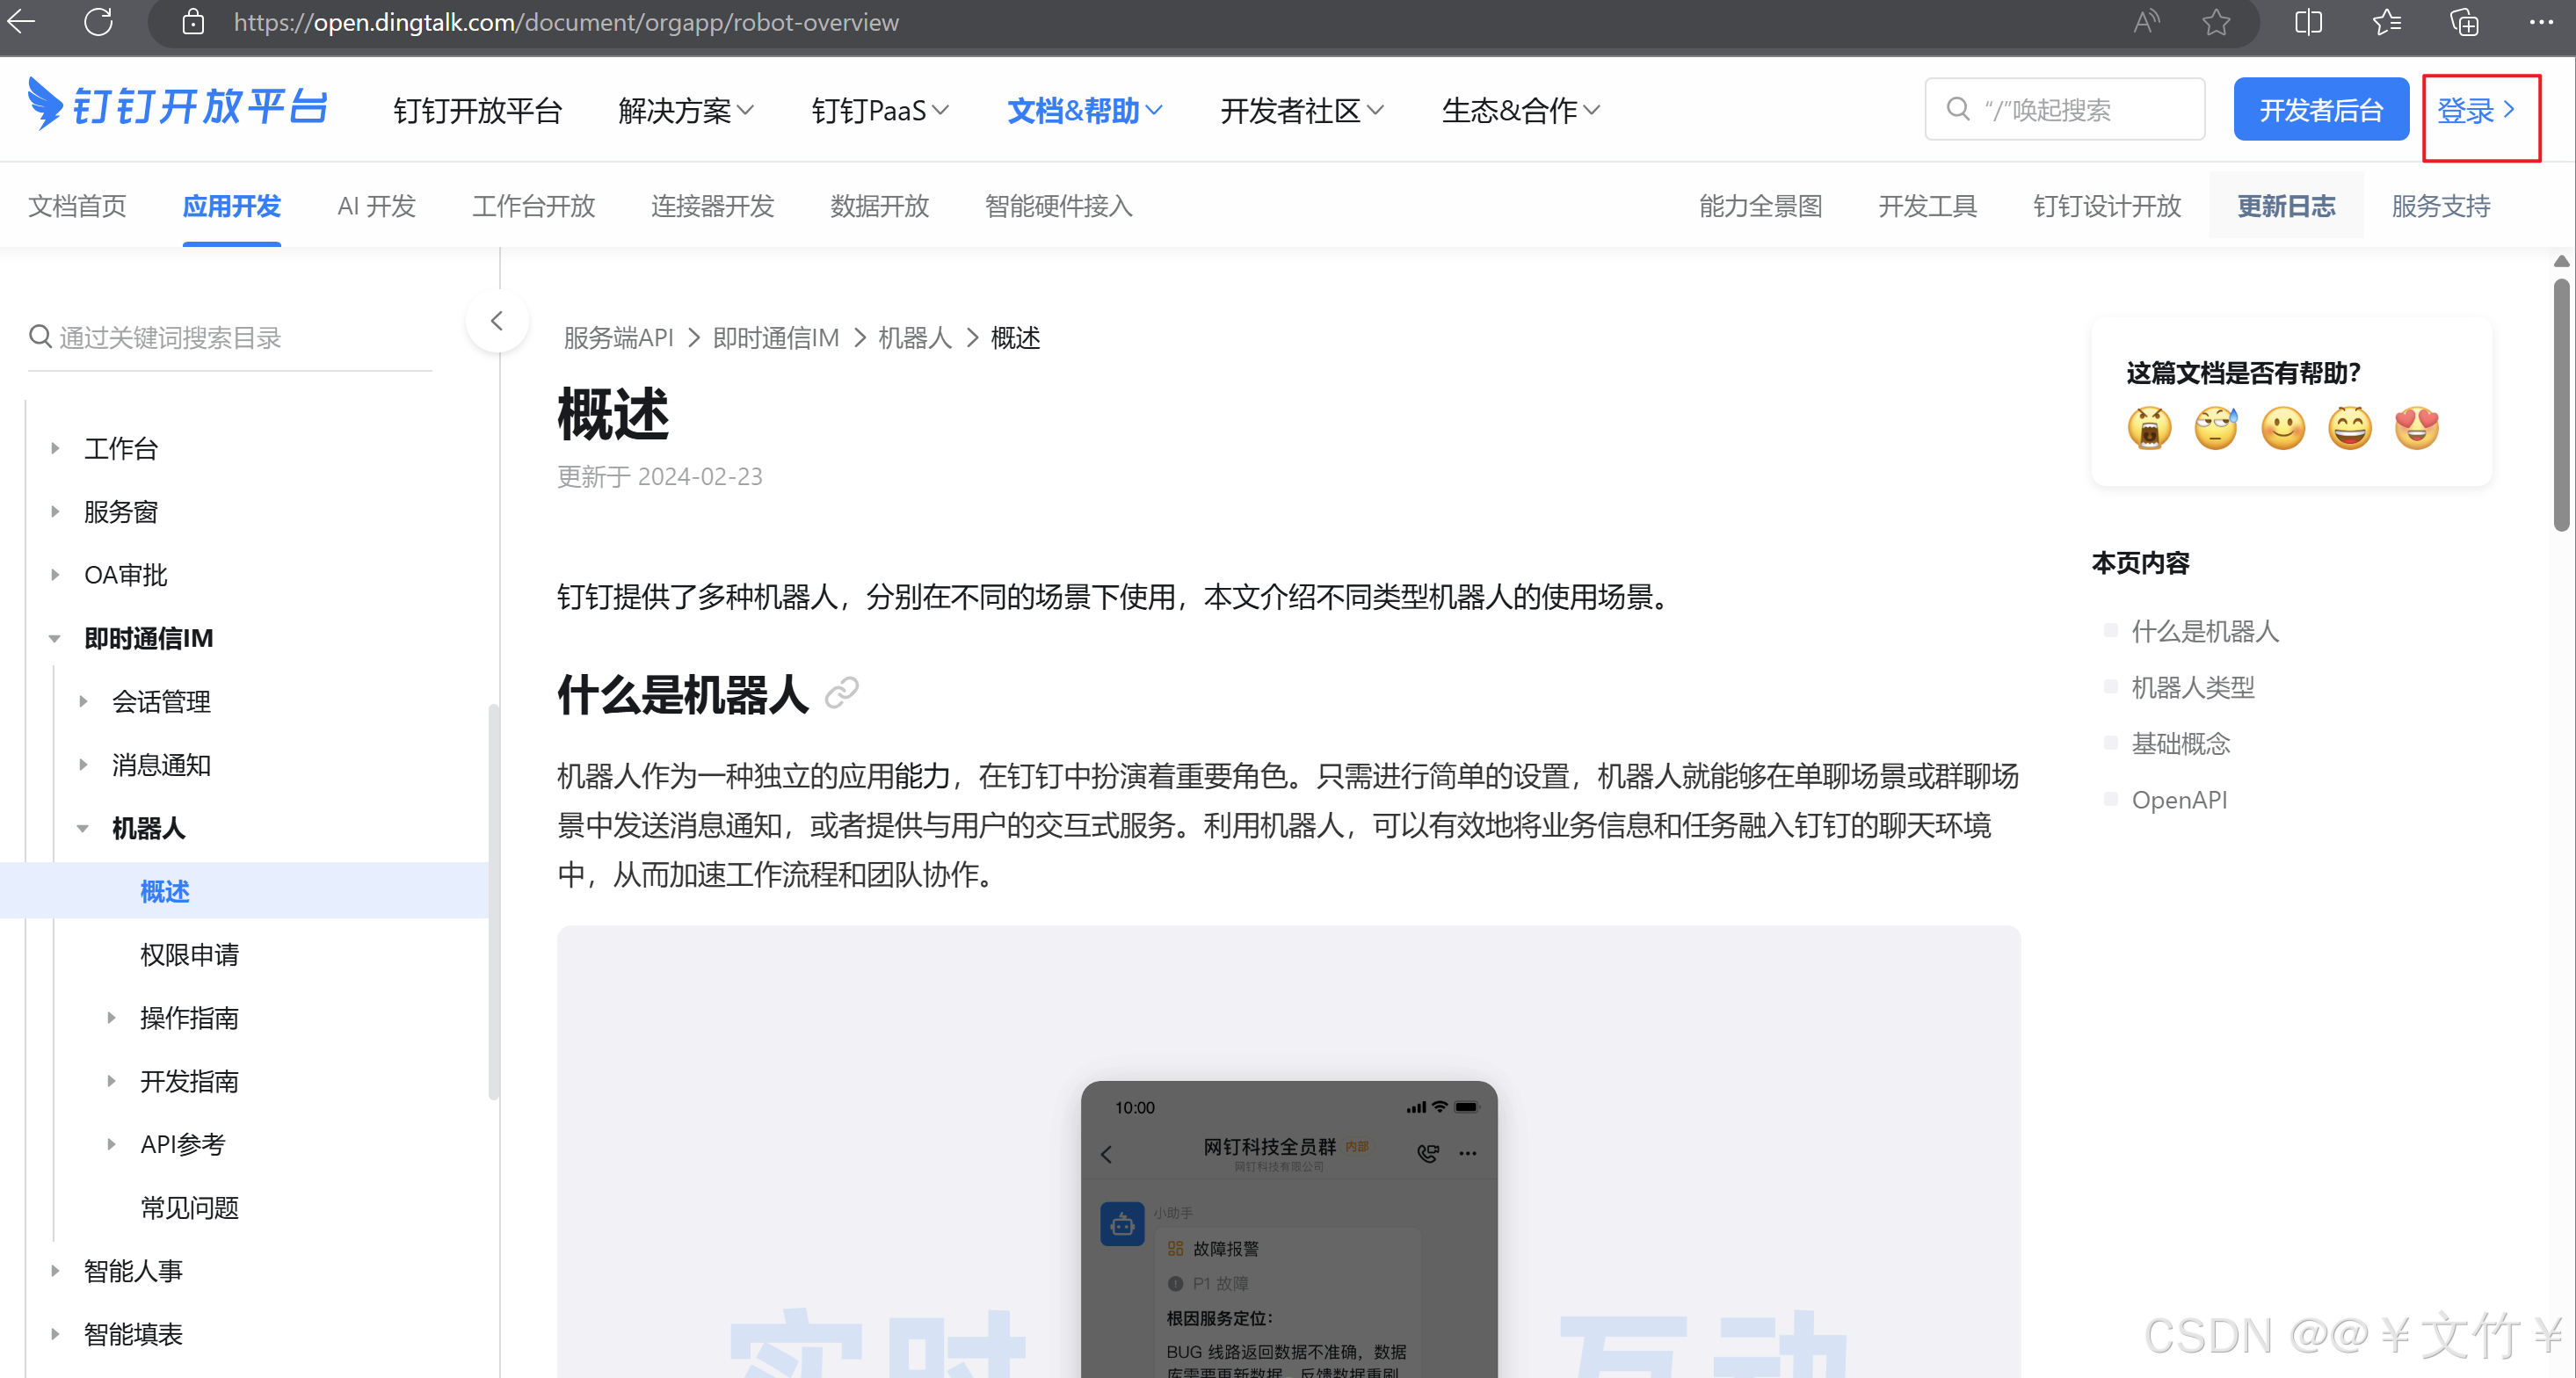Rate document with the slight smile emoji
The width and height of the screenshot is (2576, 1378).
click(x=2283, y=428)
